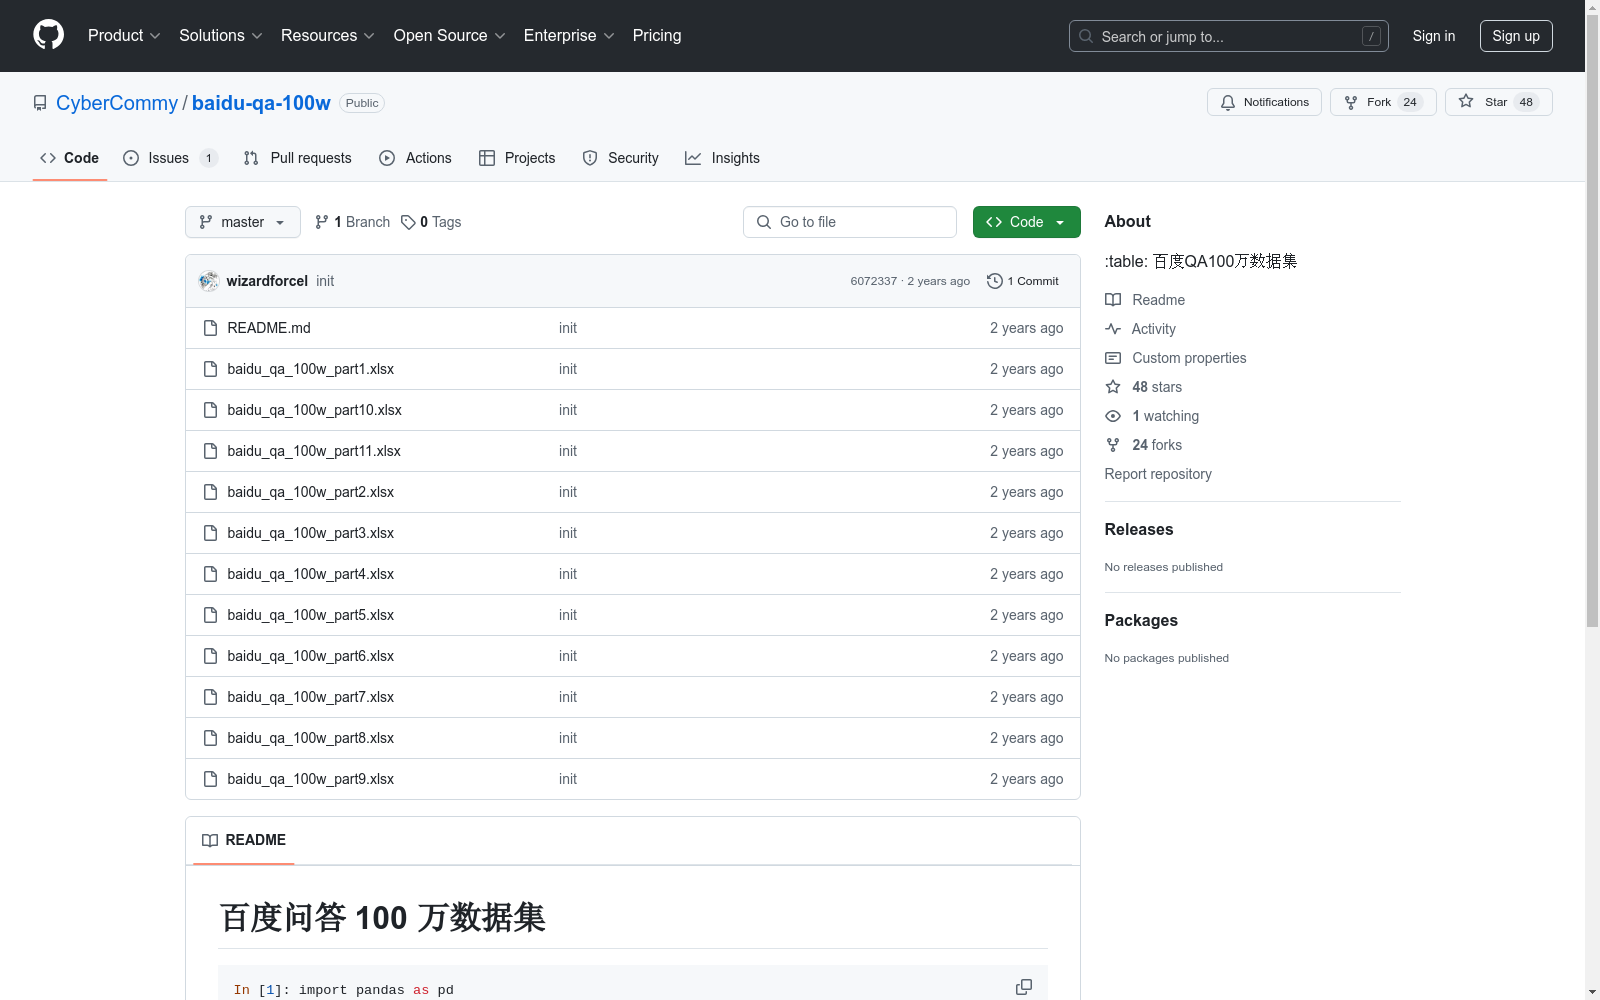1600x1000 pixels.
Task: Click the search magnifier icon in header
Action: [1086, 36]
